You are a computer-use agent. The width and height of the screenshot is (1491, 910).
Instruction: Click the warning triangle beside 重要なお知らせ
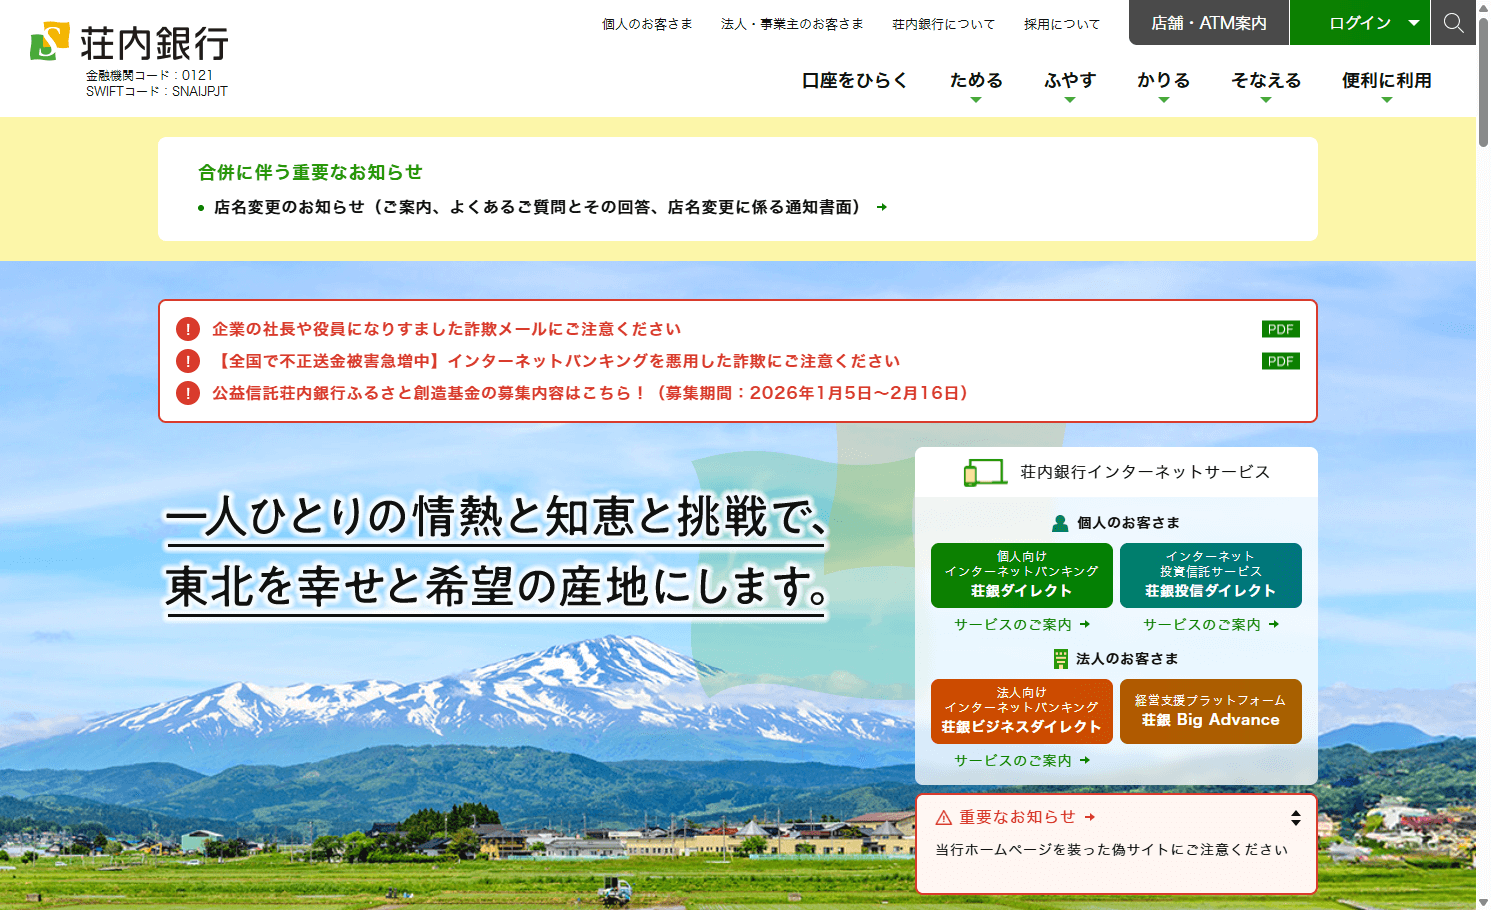point(943,818)
